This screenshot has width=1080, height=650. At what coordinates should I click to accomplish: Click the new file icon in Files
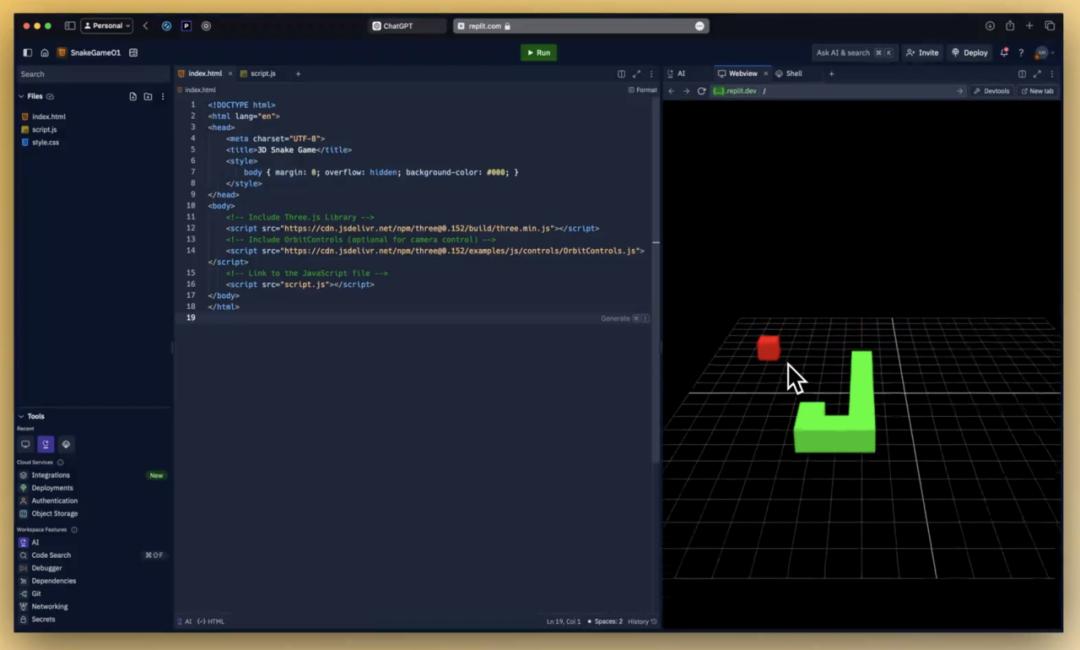pos(133,97)
